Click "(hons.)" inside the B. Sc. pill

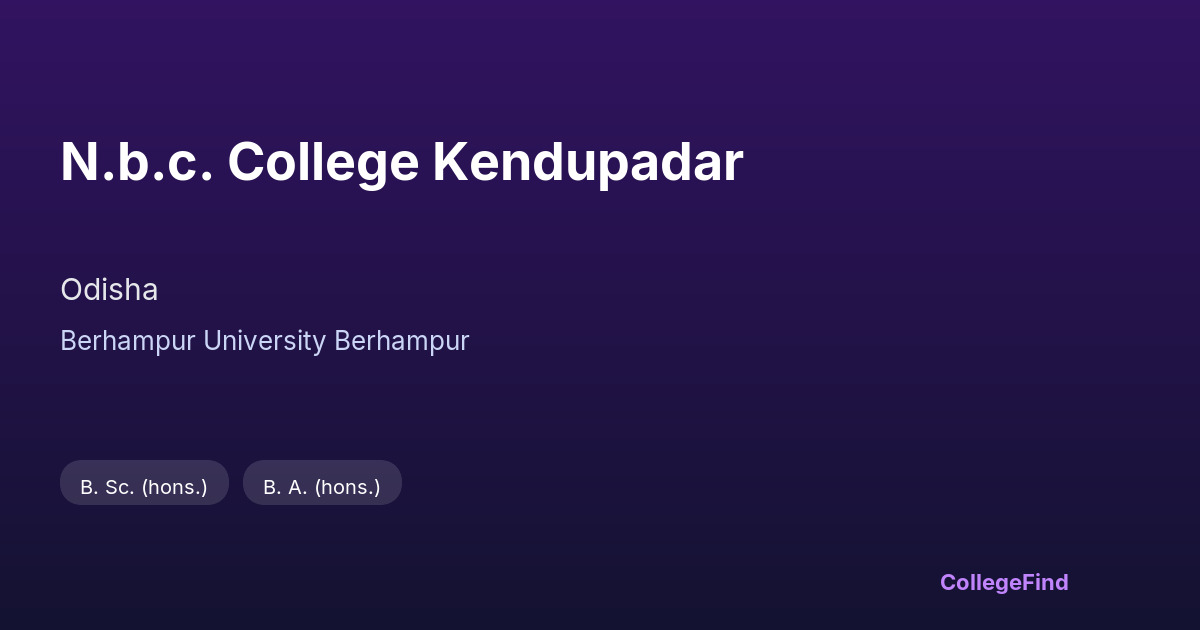click(x=175, y=487)
